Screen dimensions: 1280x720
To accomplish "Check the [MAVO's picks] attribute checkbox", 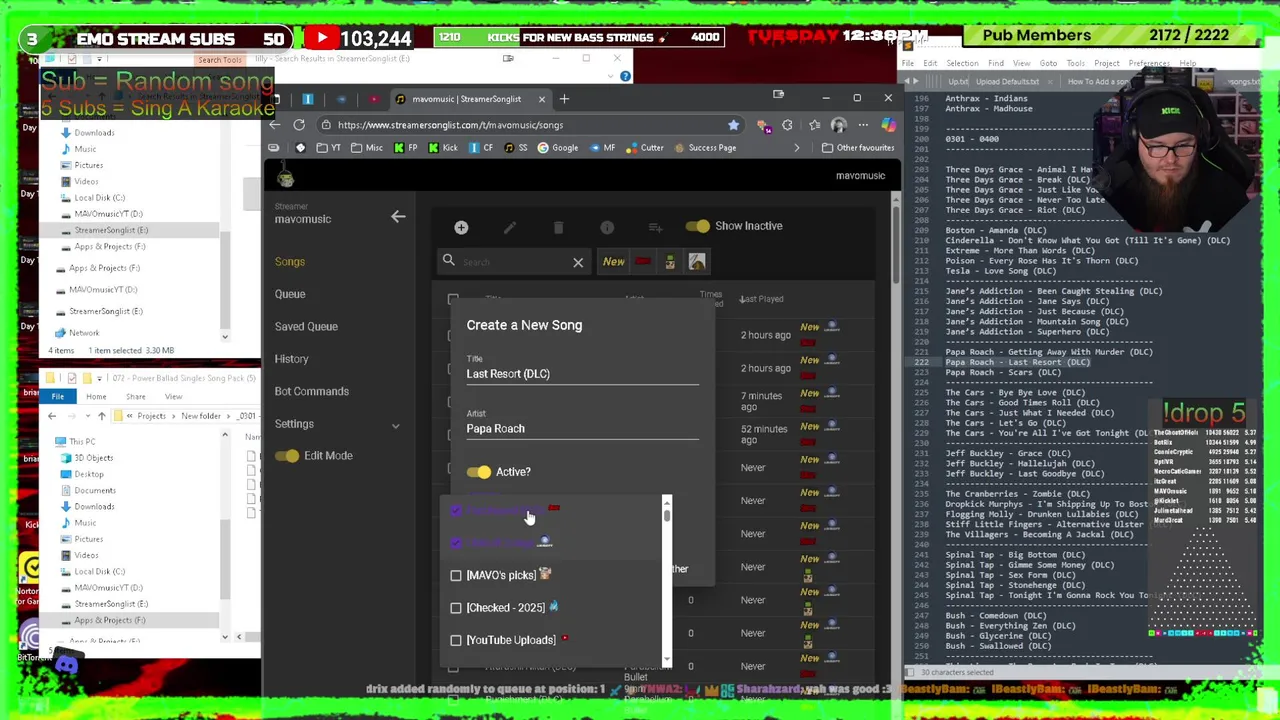I will [x=456, y=575].
